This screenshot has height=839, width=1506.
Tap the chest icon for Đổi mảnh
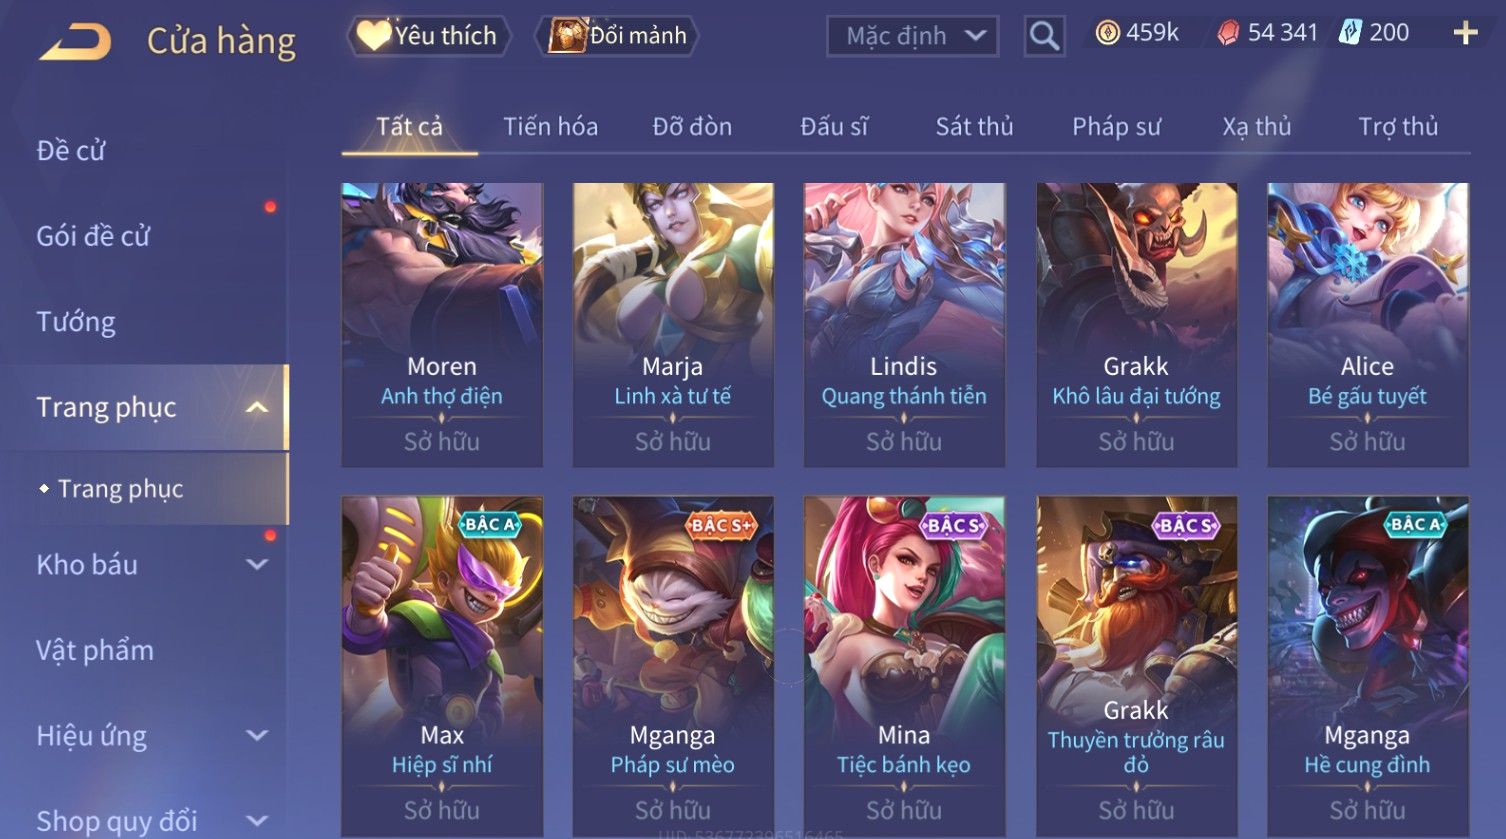[567, 36]
